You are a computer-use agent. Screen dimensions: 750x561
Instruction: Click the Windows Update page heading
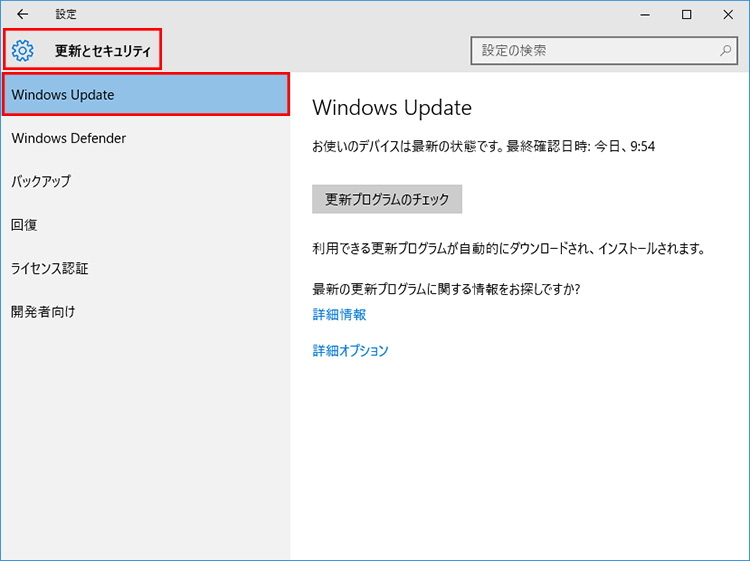(x=391, y=108)
